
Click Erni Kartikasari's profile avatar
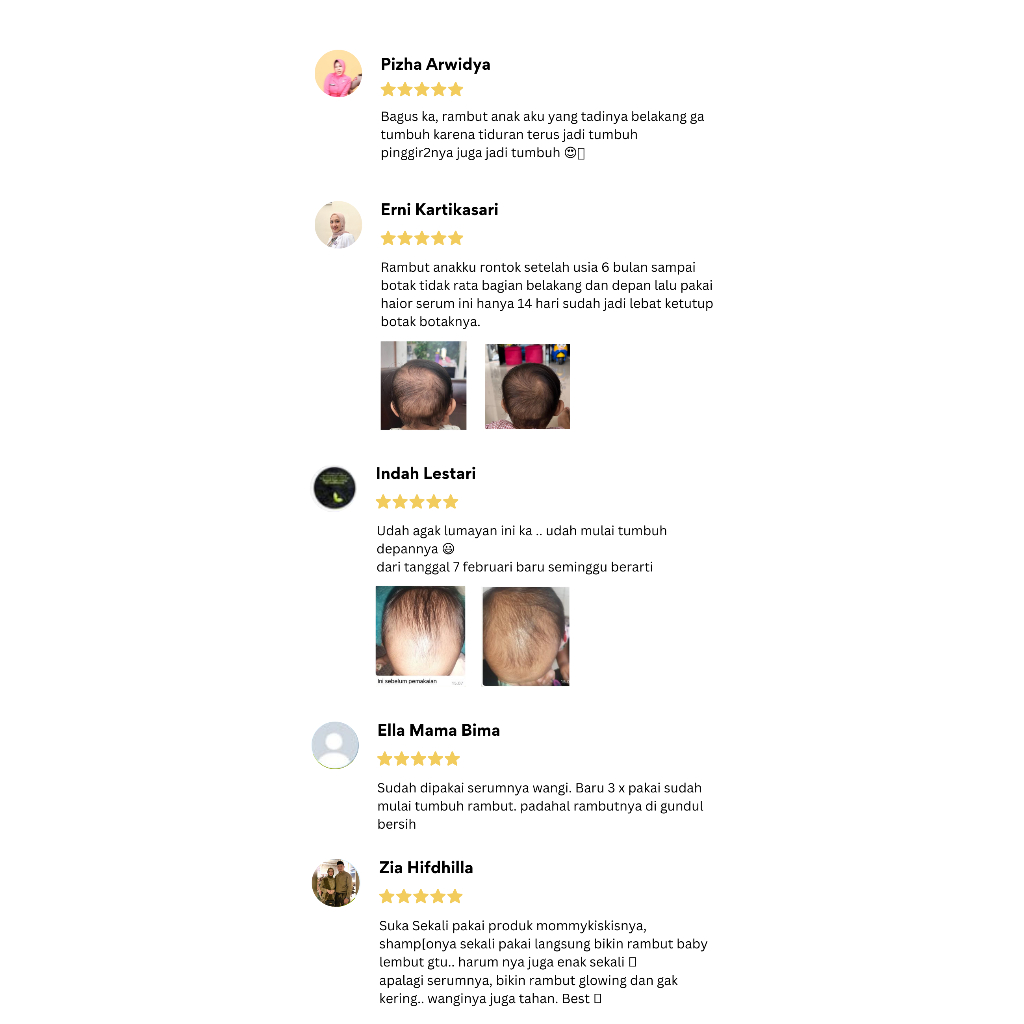tap(338, 225)
